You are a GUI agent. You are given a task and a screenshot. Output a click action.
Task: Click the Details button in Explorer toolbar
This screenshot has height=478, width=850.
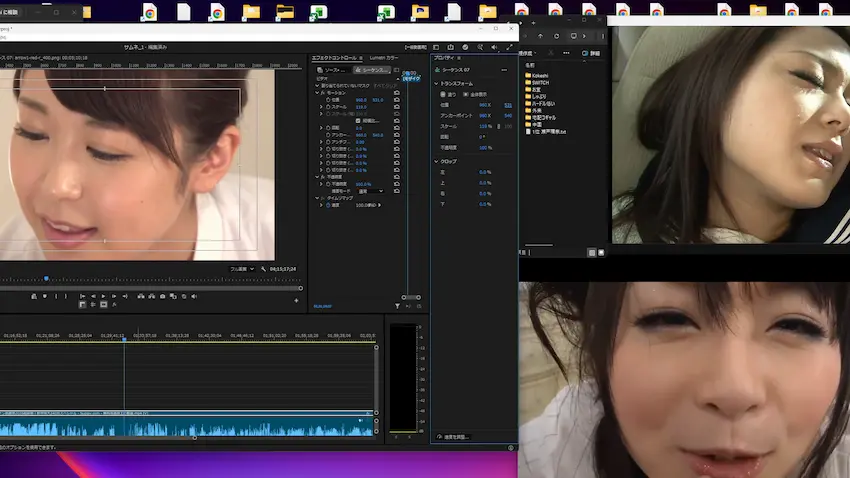(x=591, y=53)
